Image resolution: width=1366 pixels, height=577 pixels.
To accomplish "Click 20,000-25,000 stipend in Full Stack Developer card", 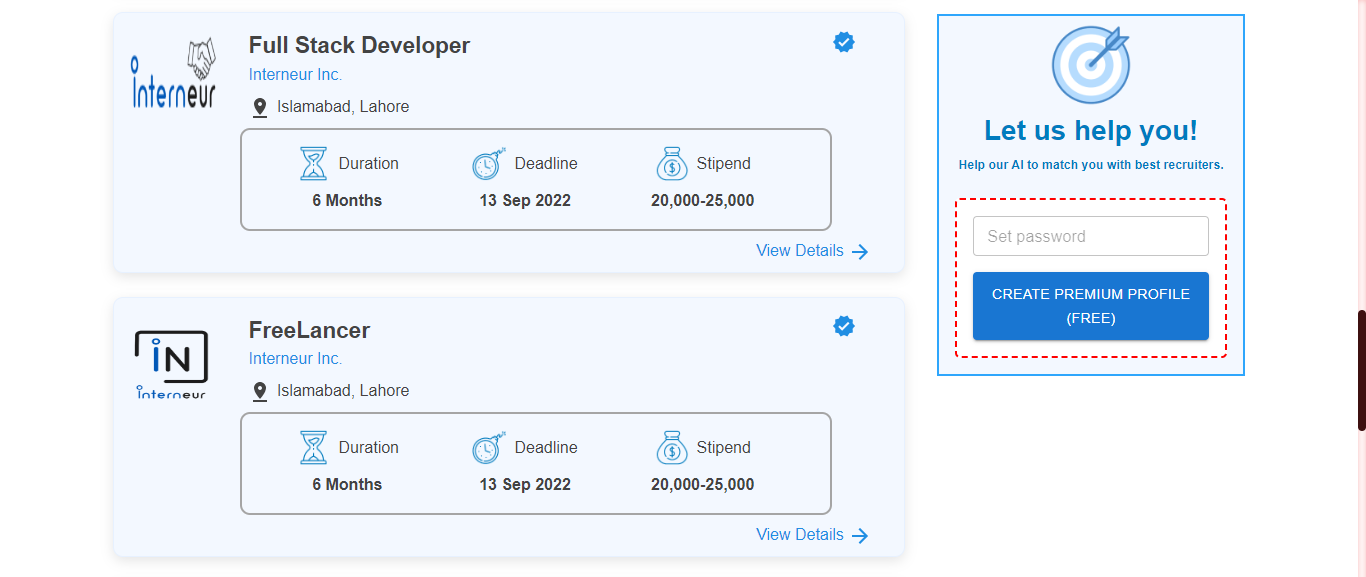I will (703, 200).
